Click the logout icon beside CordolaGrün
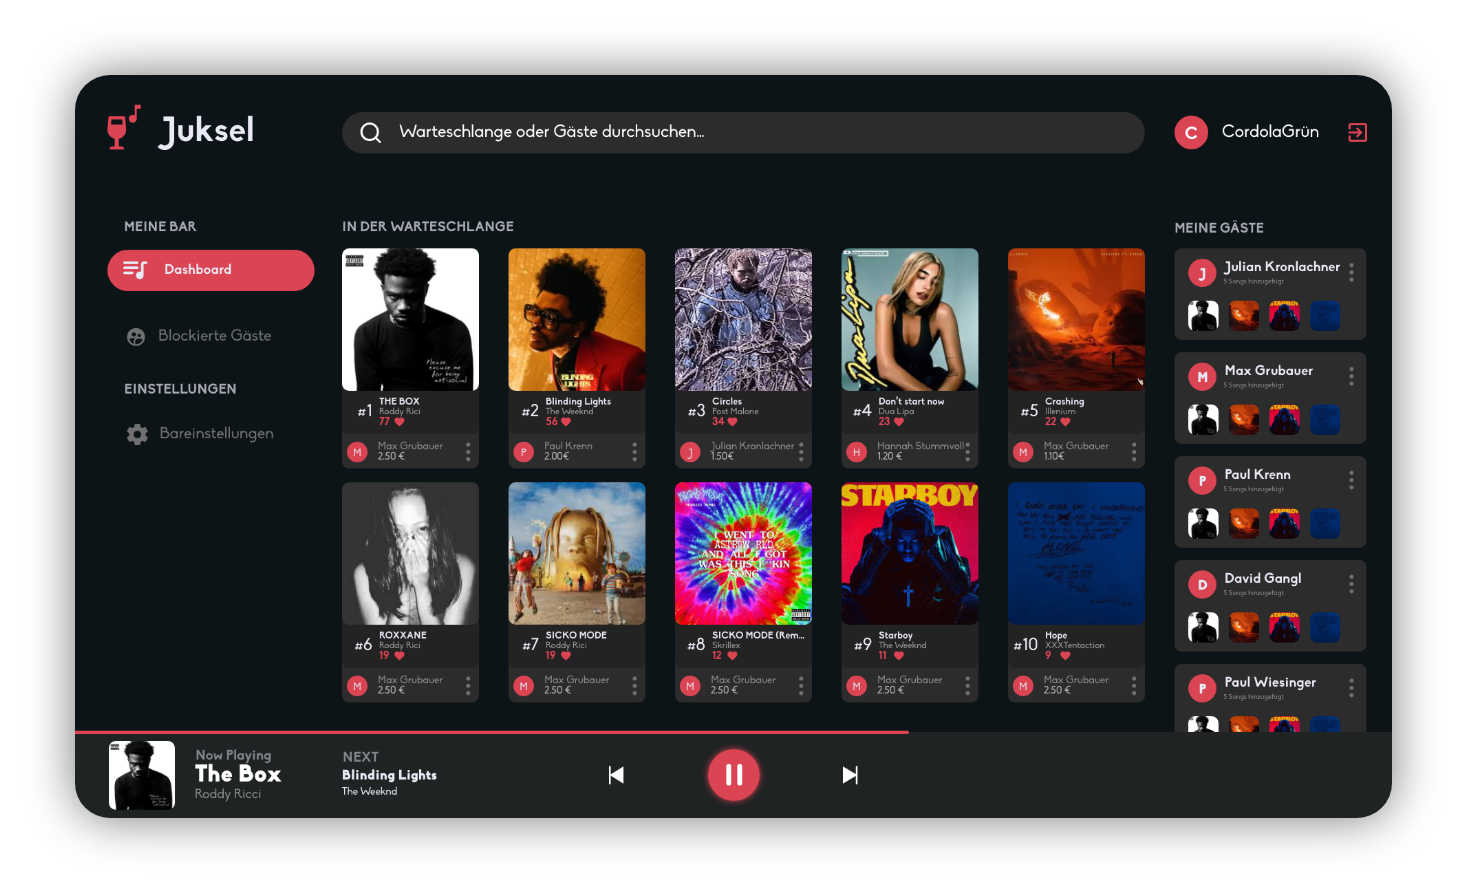1467x893 pixels. pyautogui.click(x=1357, y=132)
